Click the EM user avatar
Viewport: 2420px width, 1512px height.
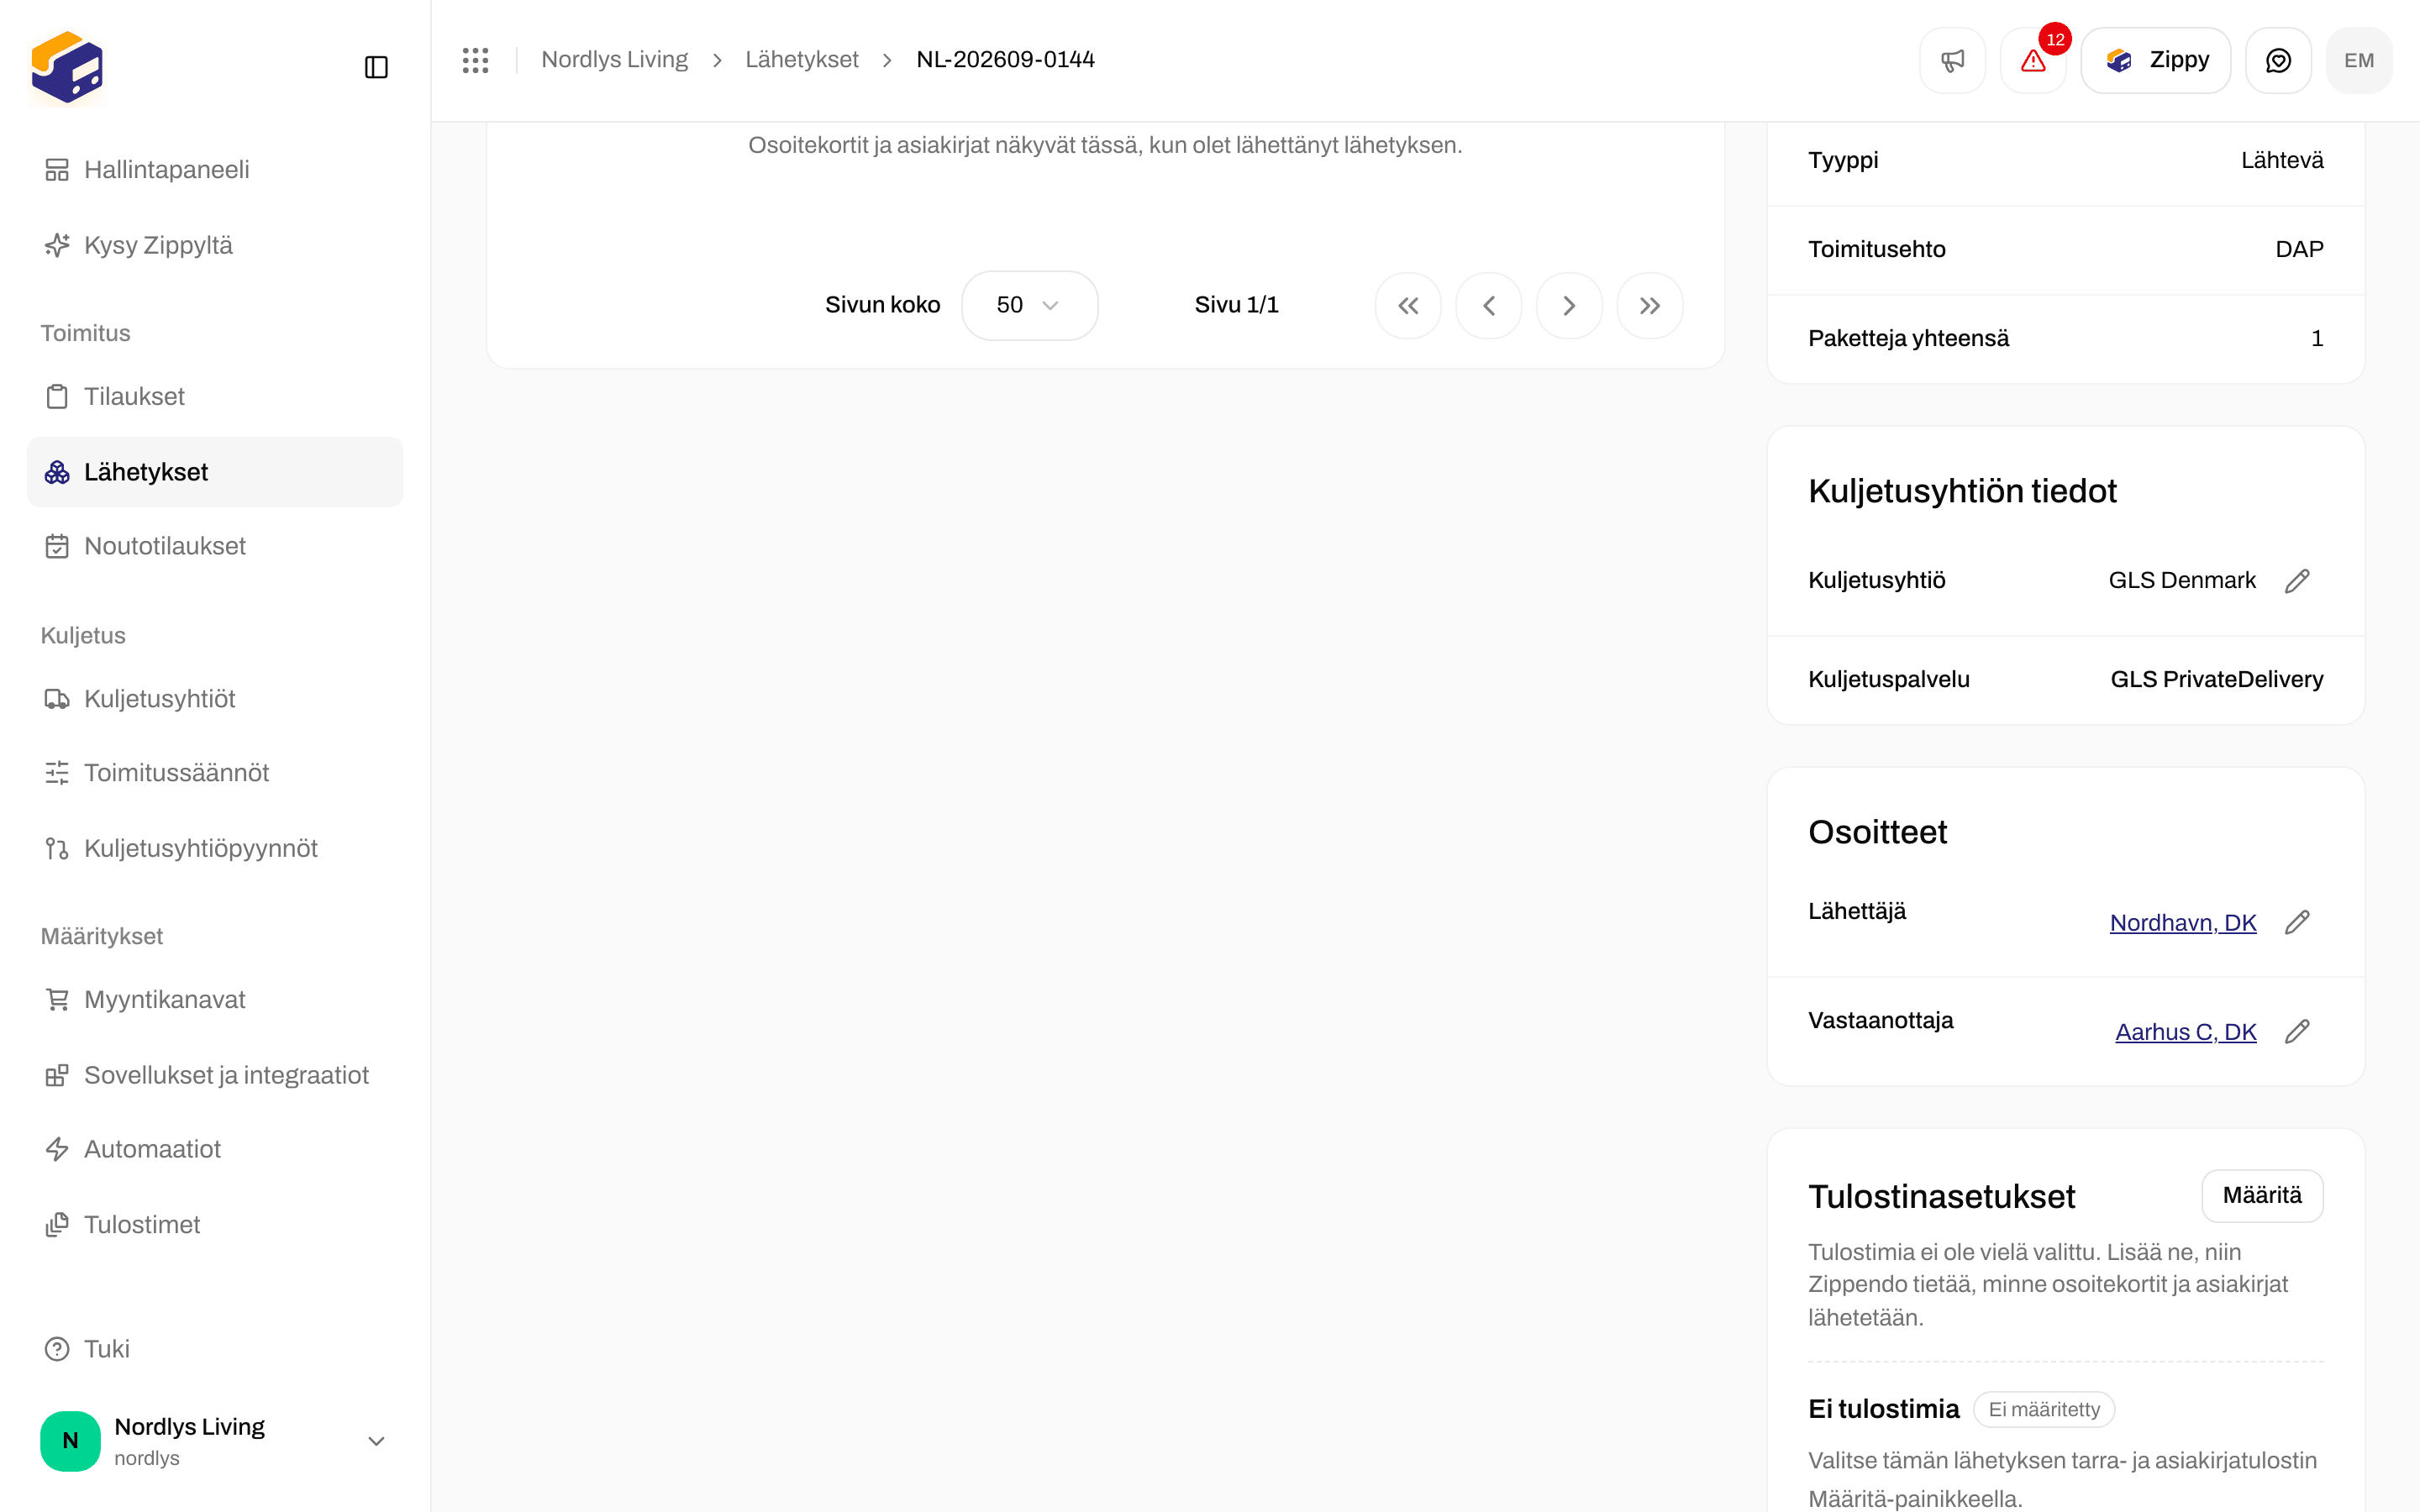pyautogui.click(x=2359, y=60)
